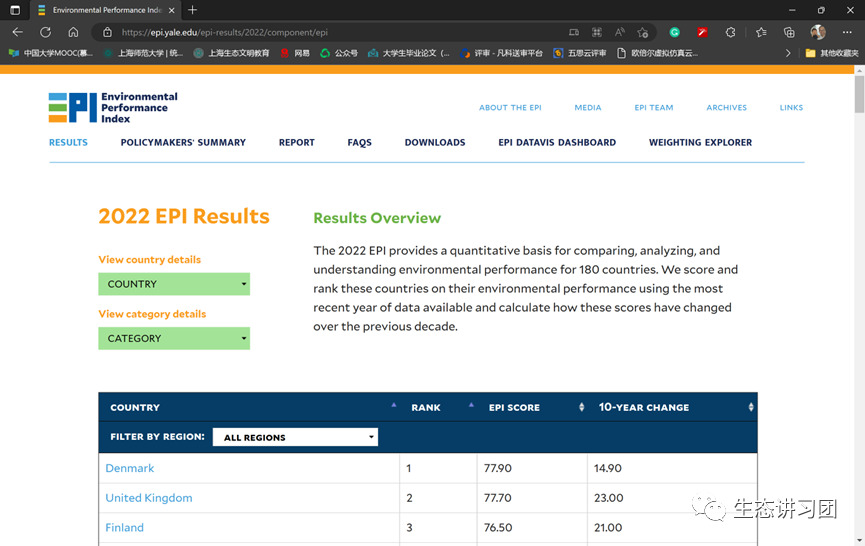Open ABOUT THE EPI page
Image resolution: width=865 pixels, height=546 pixels.
(x=510, y=108)
